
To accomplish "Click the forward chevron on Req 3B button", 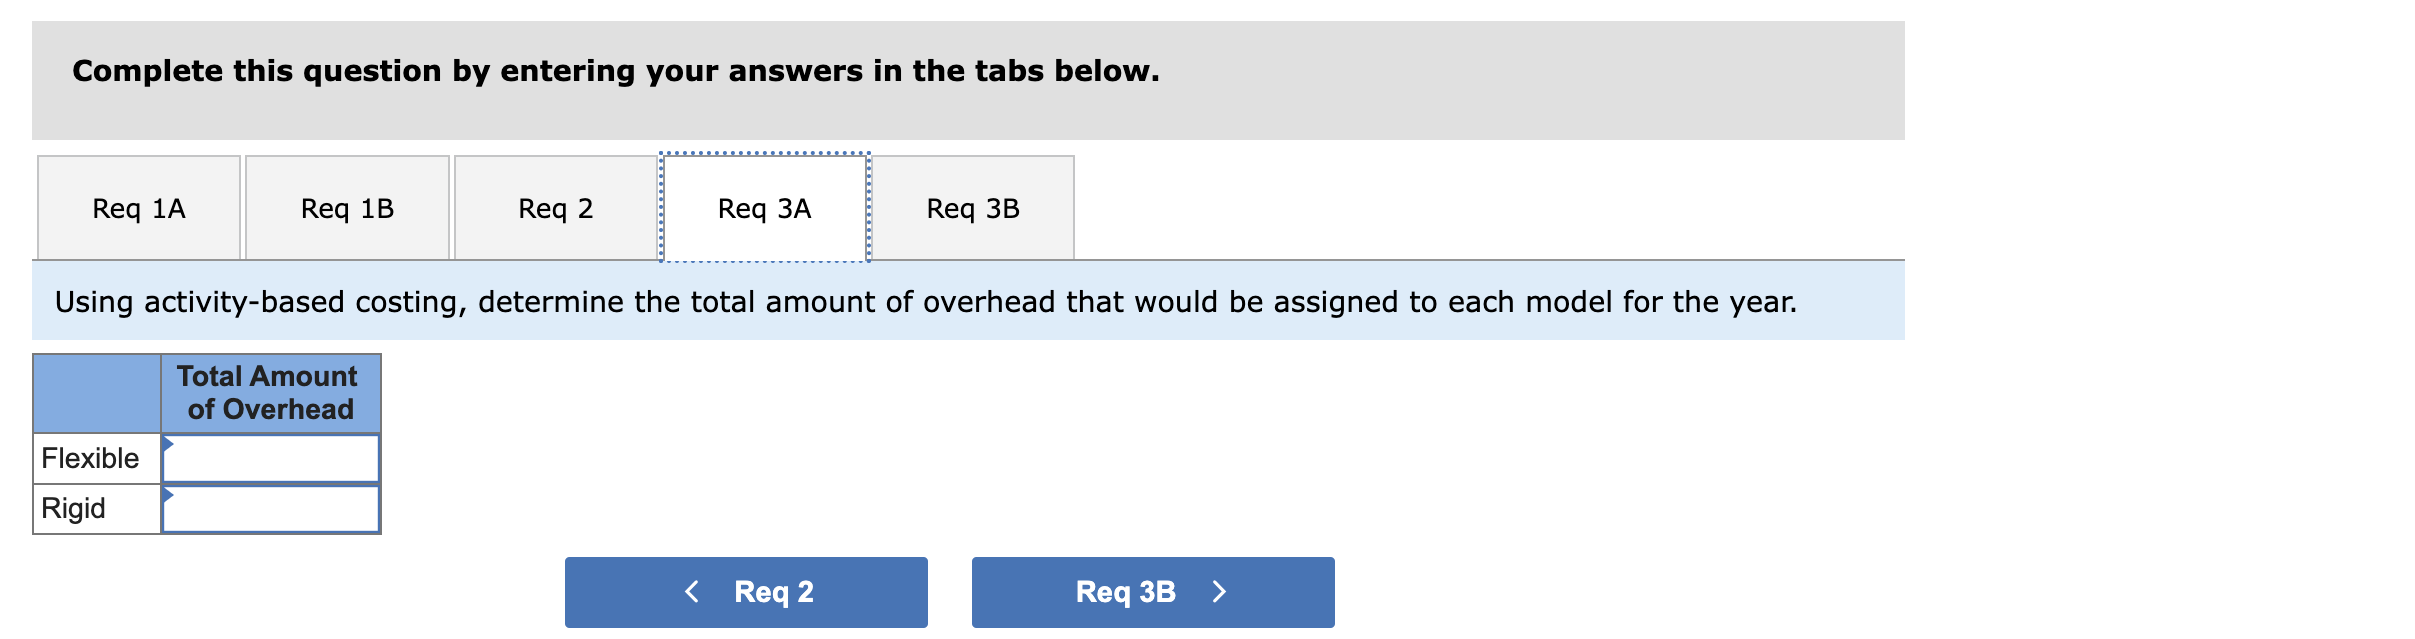I will (1220, 591).
